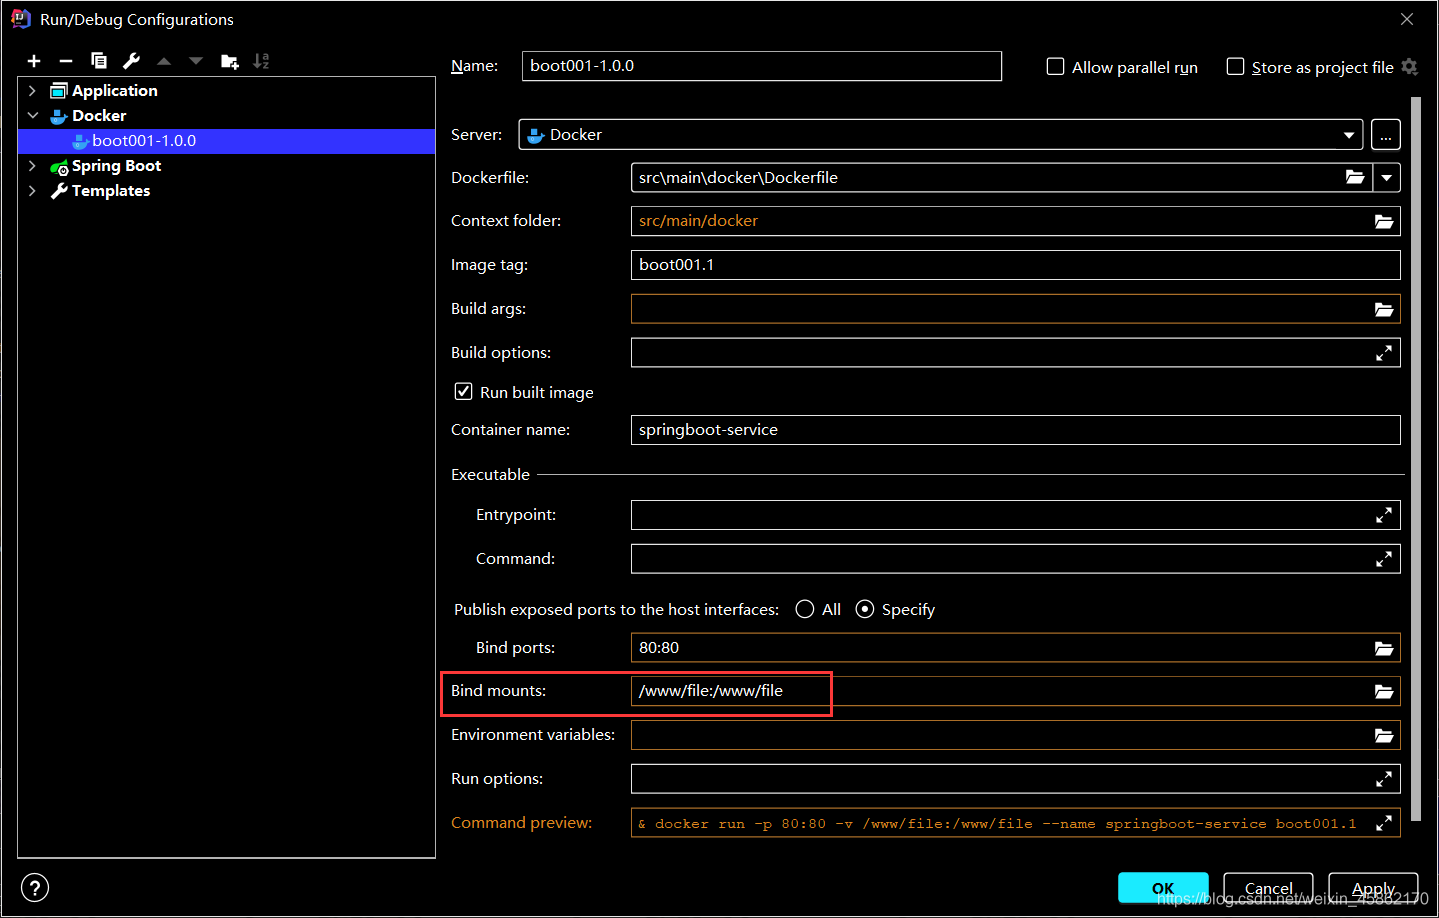Open Dockerfile dropdown arrow

[x=1387, y=177]
